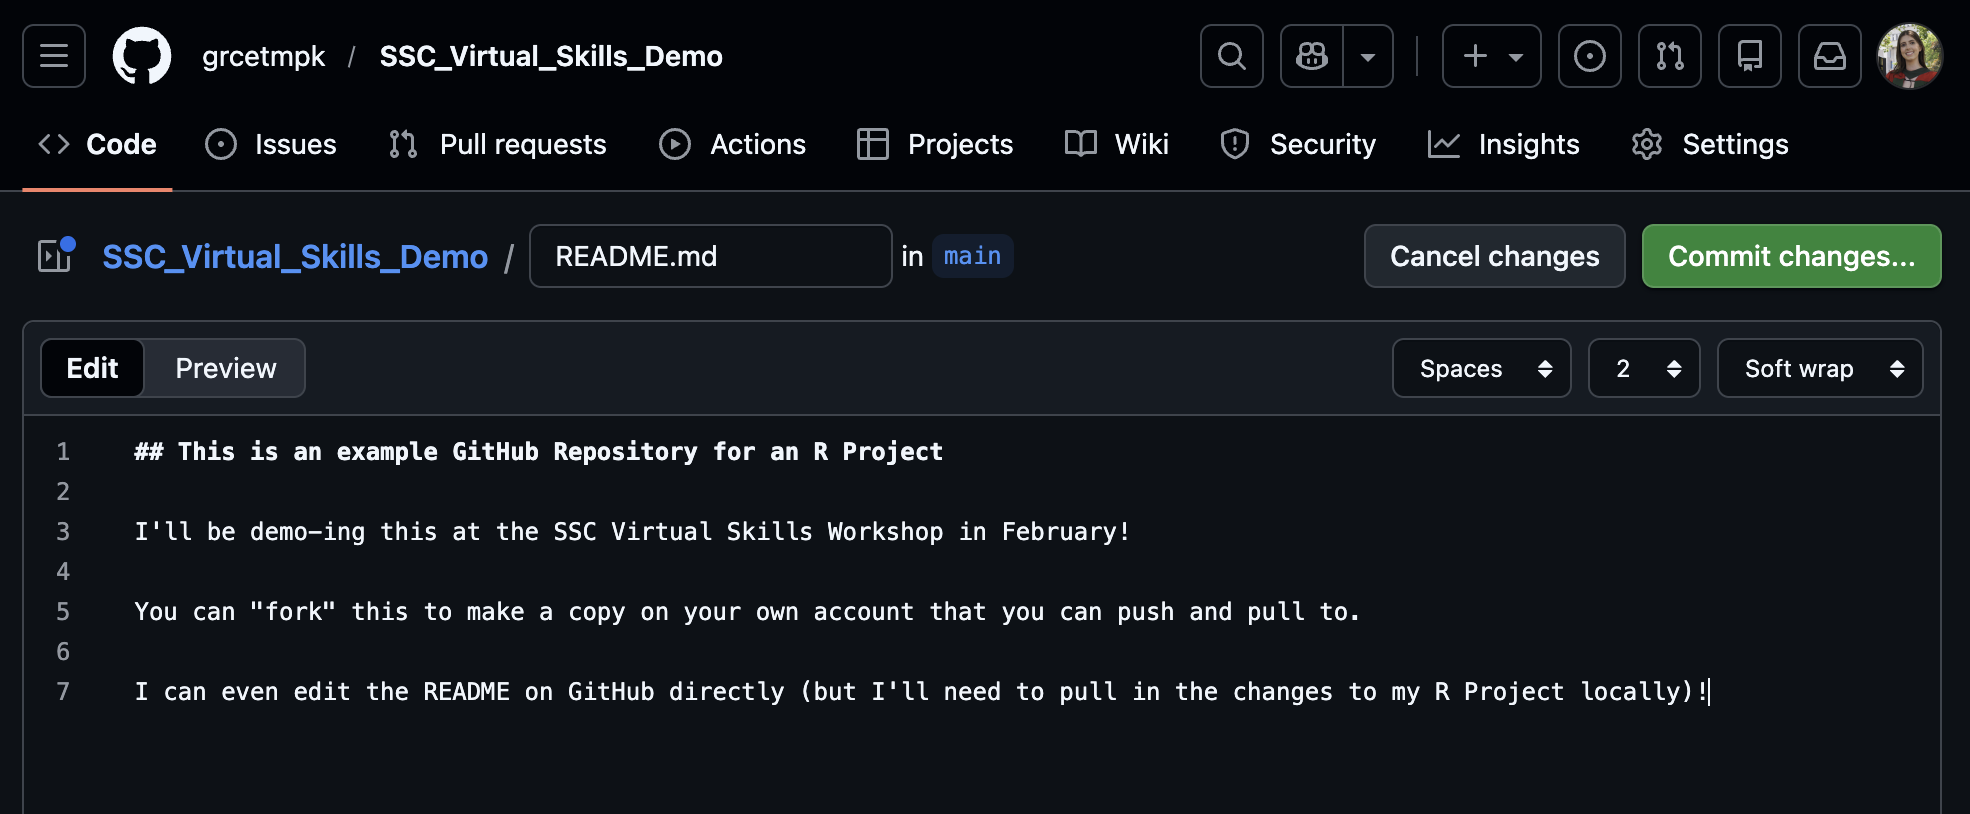This screenshot has height=814, width=1970.
Task: Click Commit changes button
Action: tap(1791, 256)
